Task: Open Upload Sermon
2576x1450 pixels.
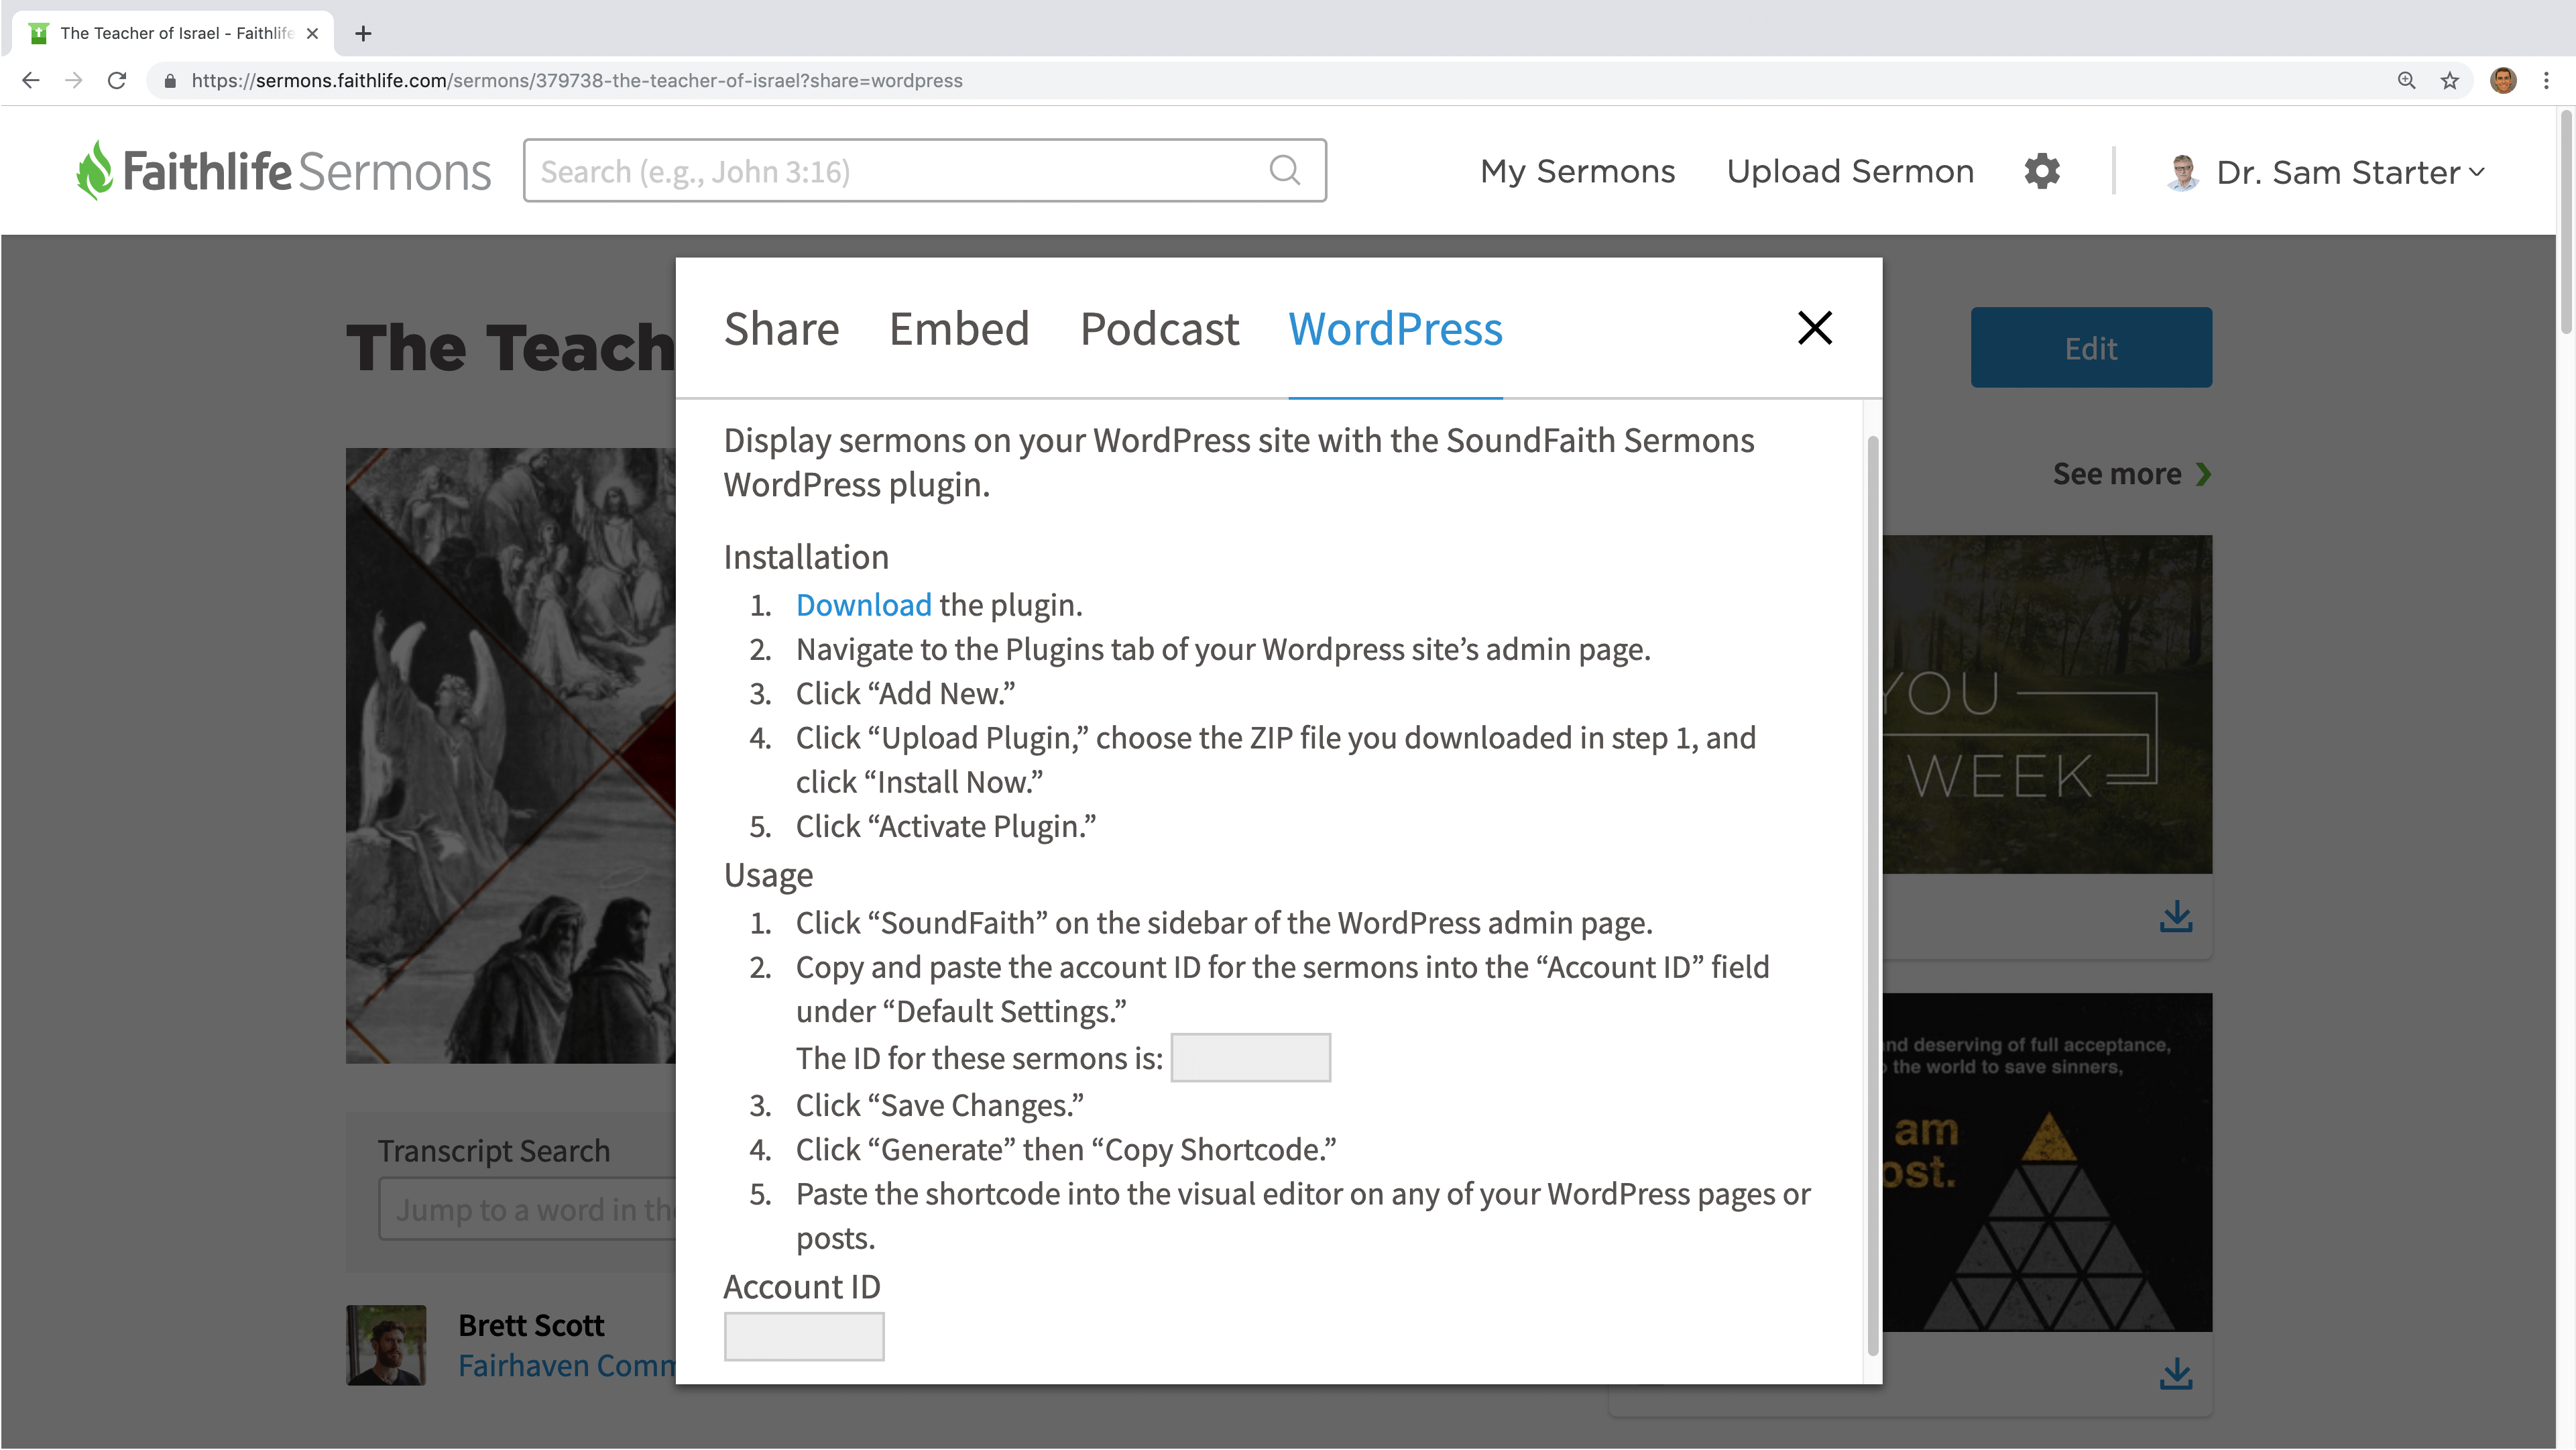Action: (1850, 171)
